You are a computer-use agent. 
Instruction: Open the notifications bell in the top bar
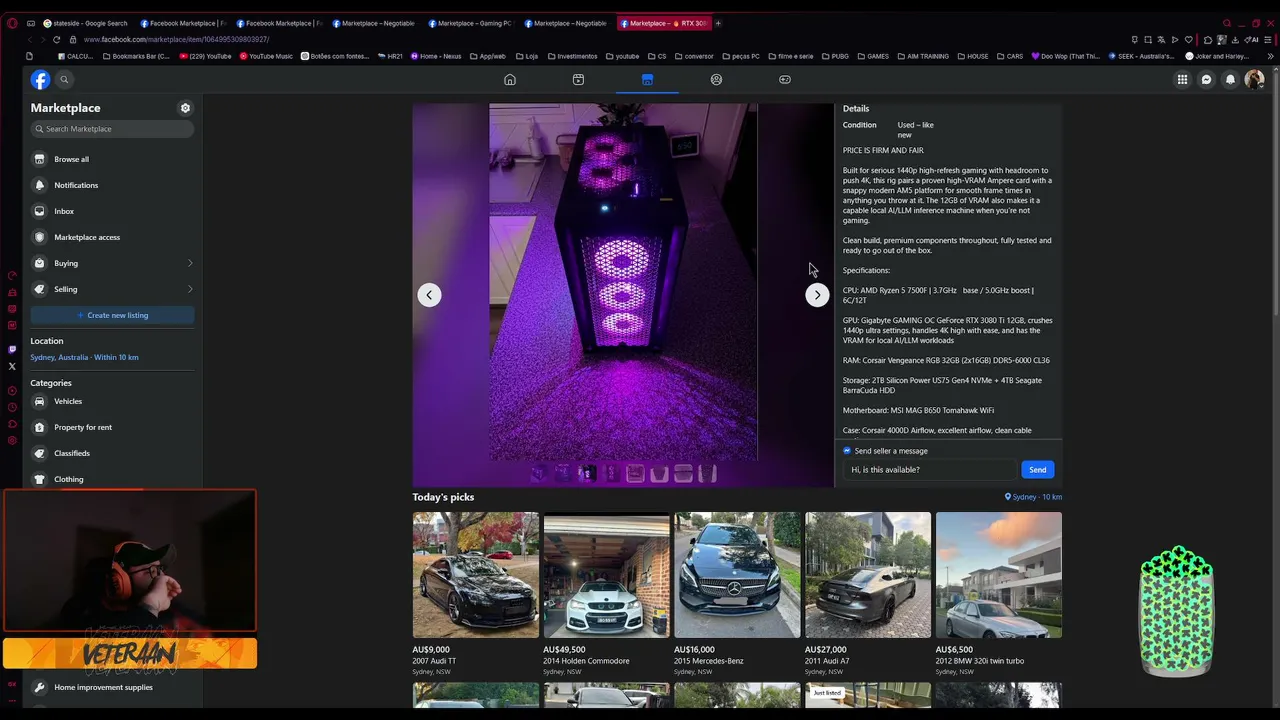coord(1230,79)
